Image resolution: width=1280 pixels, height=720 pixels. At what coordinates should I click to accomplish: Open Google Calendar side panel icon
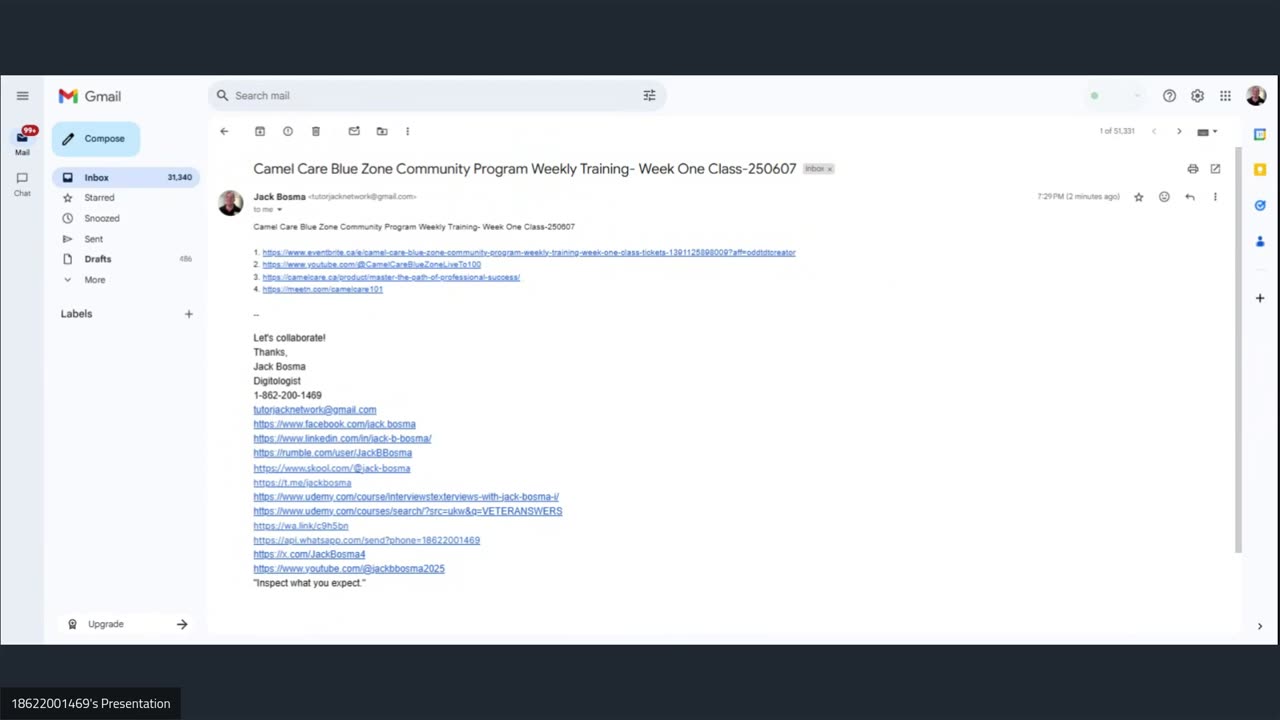click(x=1260, y=134)
